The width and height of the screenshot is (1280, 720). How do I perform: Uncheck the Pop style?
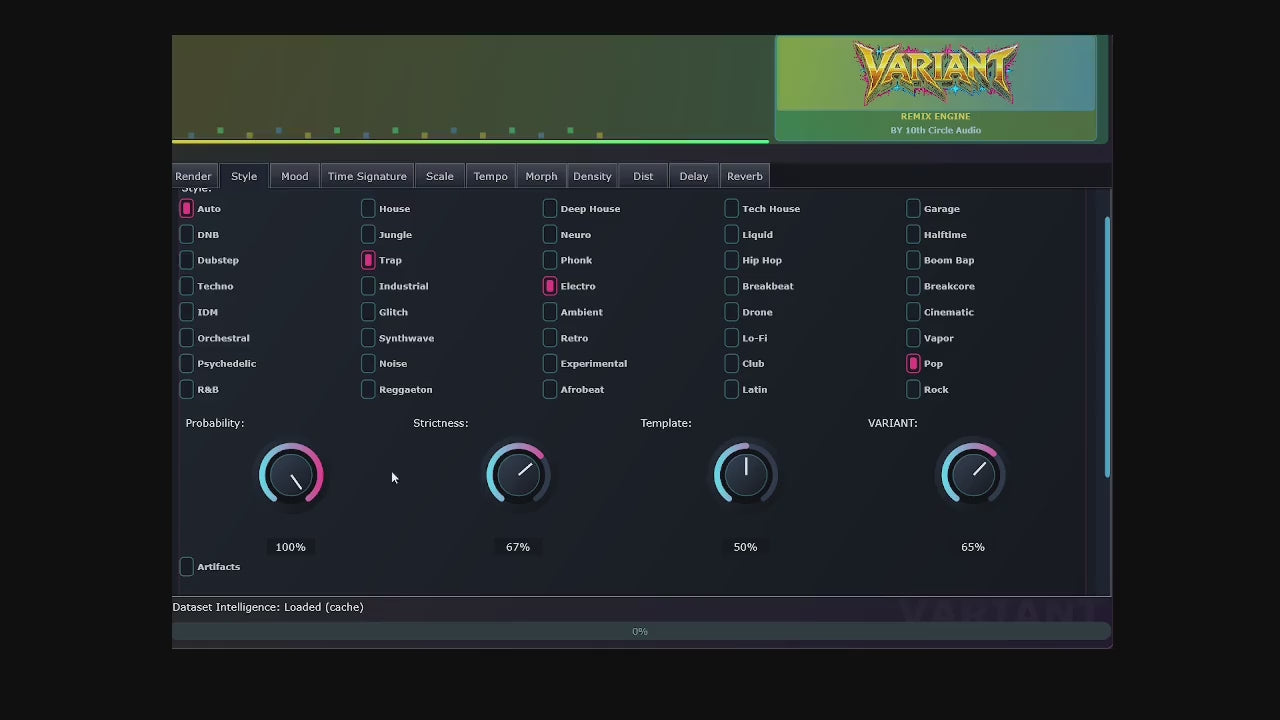pos(913,363)
